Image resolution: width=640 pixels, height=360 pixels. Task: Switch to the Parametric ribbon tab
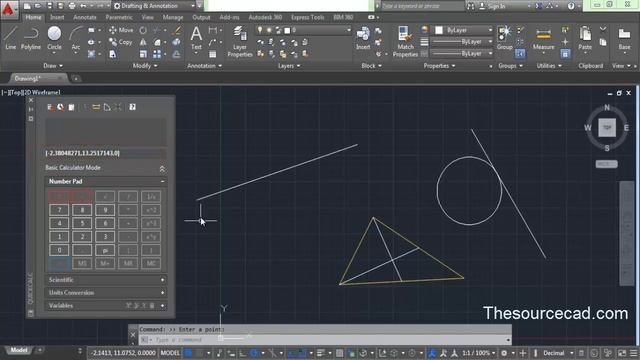coord(119,17)
